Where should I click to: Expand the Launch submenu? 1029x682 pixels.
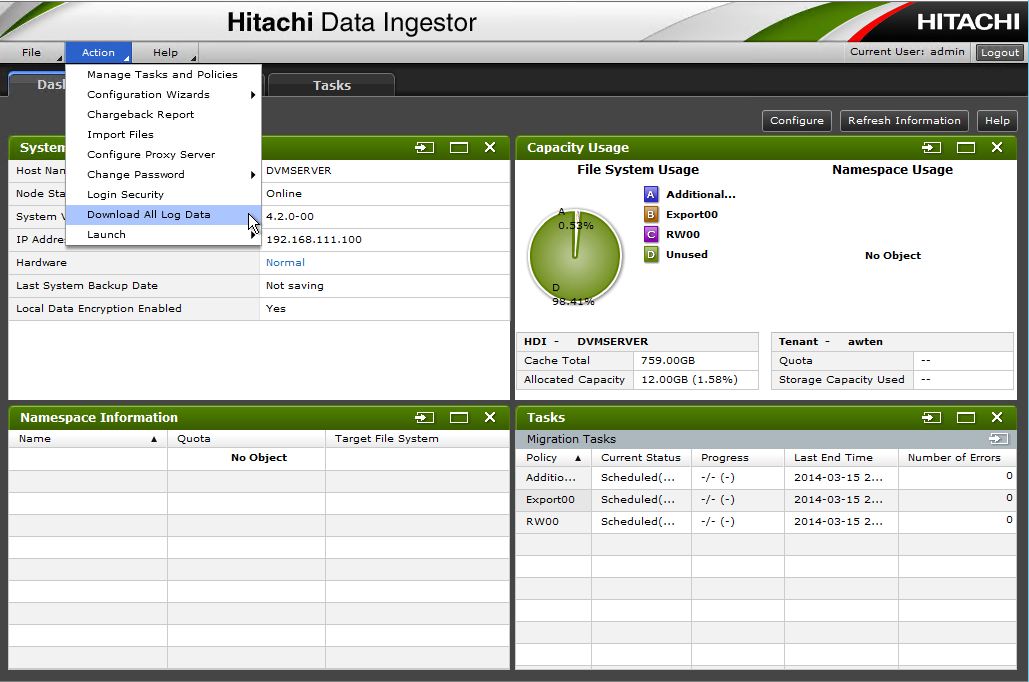163,235
